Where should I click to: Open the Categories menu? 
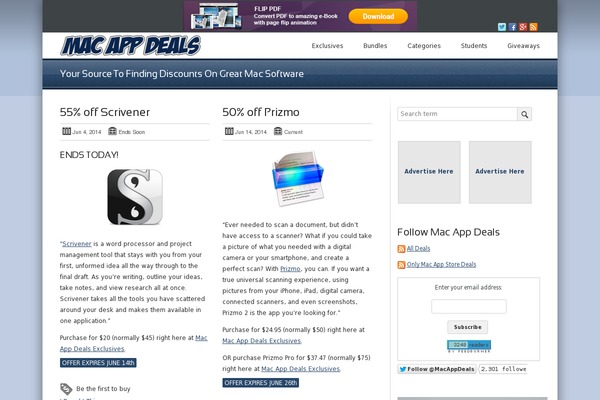(424, 46)
